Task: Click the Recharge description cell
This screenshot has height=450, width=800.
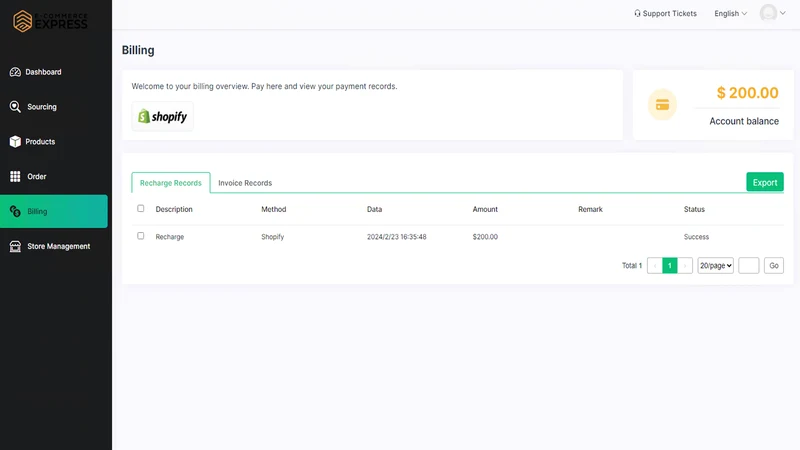Action: pyautogui.click(x=169, y=237)
